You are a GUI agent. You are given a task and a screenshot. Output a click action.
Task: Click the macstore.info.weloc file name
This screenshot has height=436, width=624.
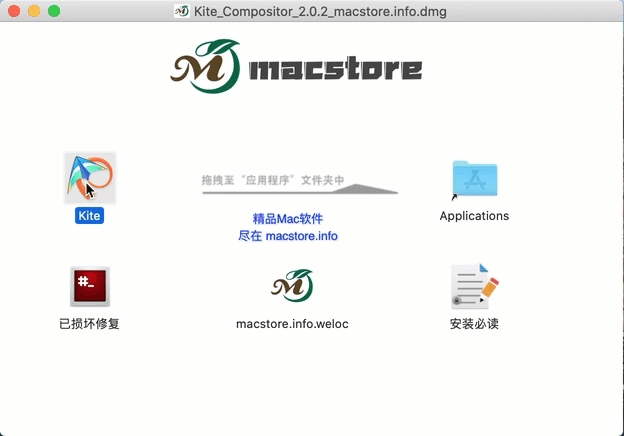[292, 324]
